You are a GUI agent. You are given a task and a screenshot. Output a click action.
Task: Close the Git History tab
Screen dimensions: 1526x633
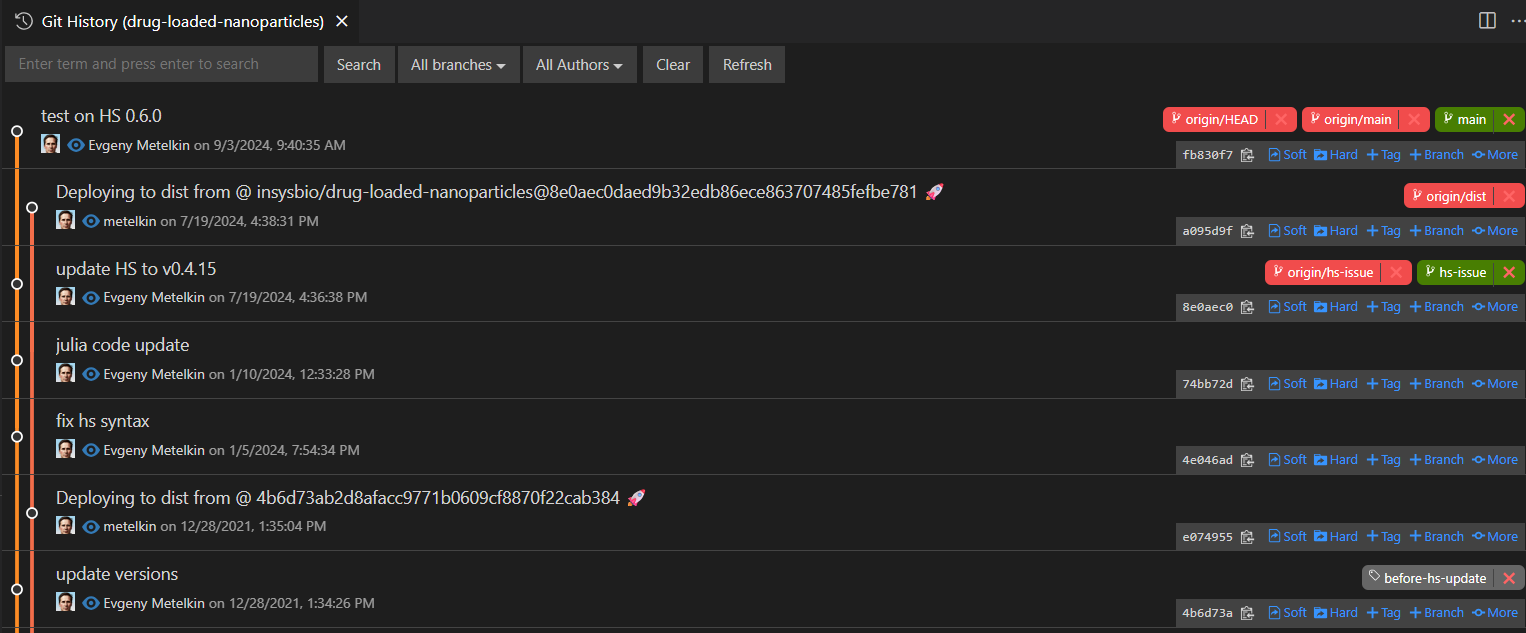pyautogui.click(x=342, y=21)
